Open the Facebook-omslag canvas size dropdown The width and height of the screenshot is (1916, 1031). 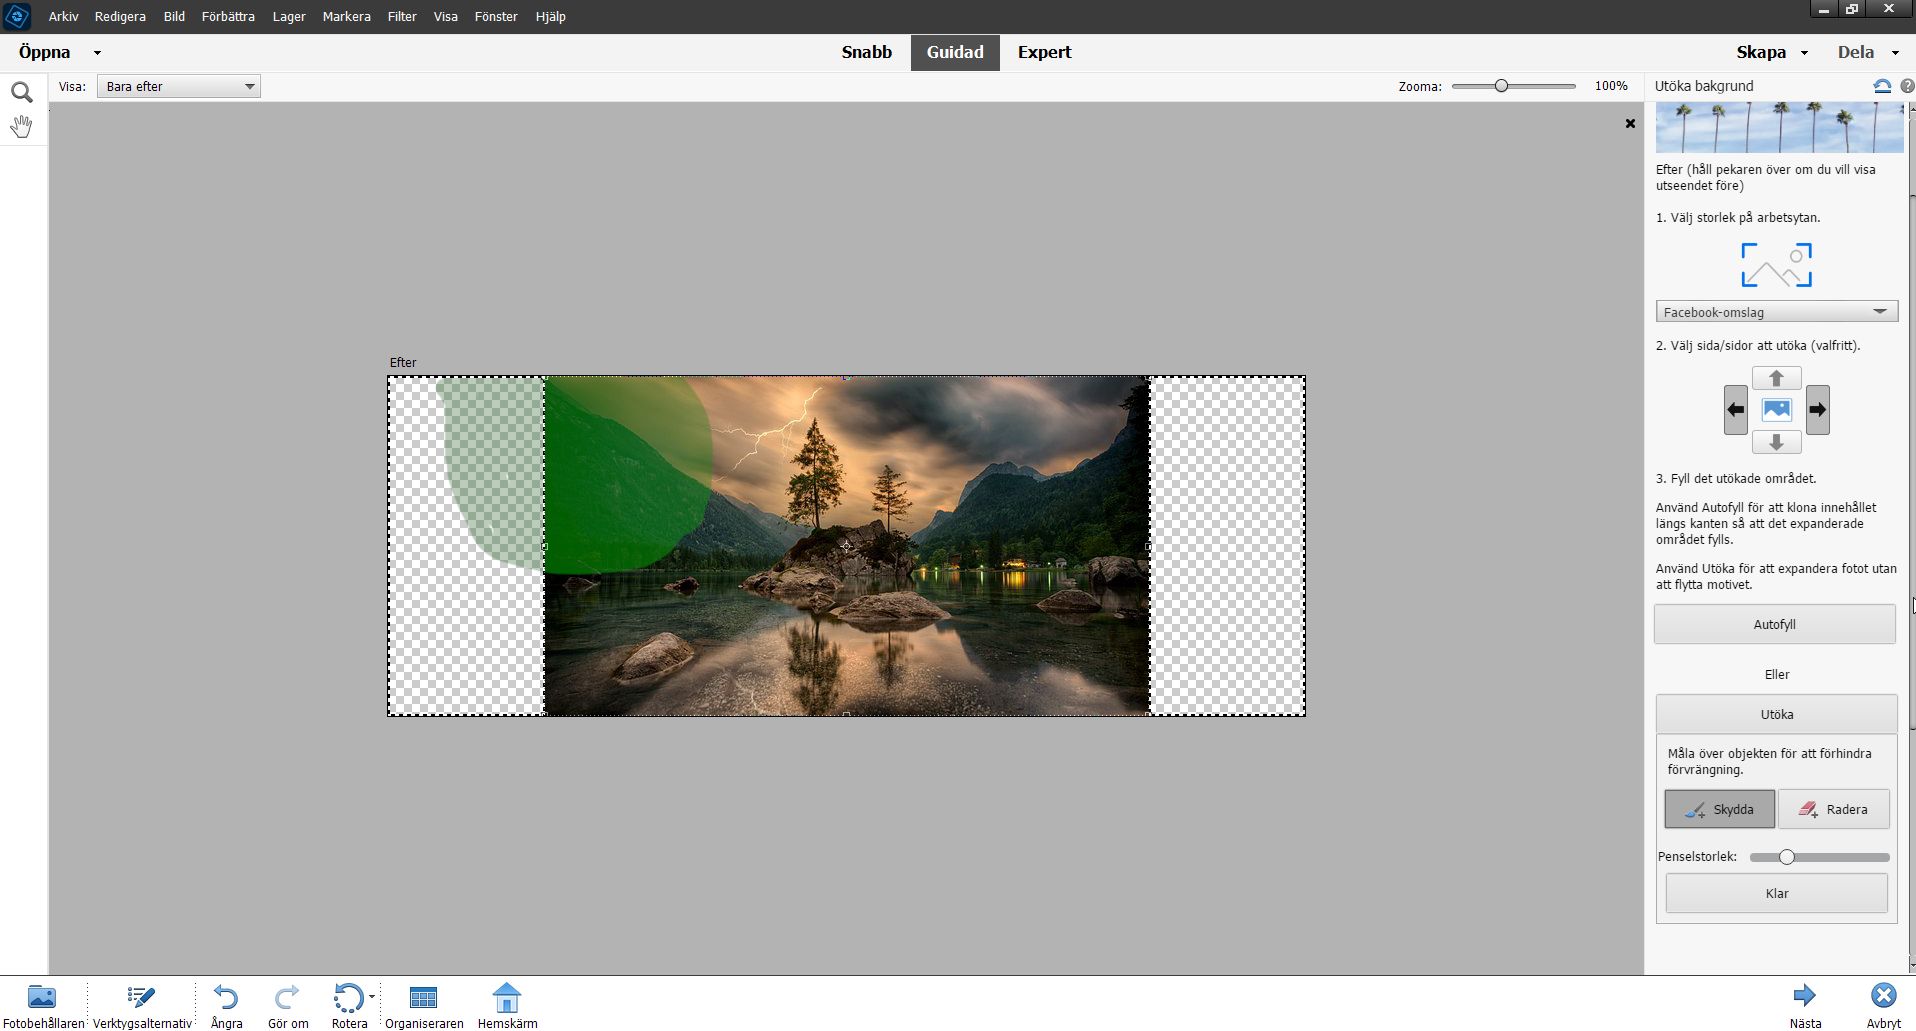[x=1776, y=312]
